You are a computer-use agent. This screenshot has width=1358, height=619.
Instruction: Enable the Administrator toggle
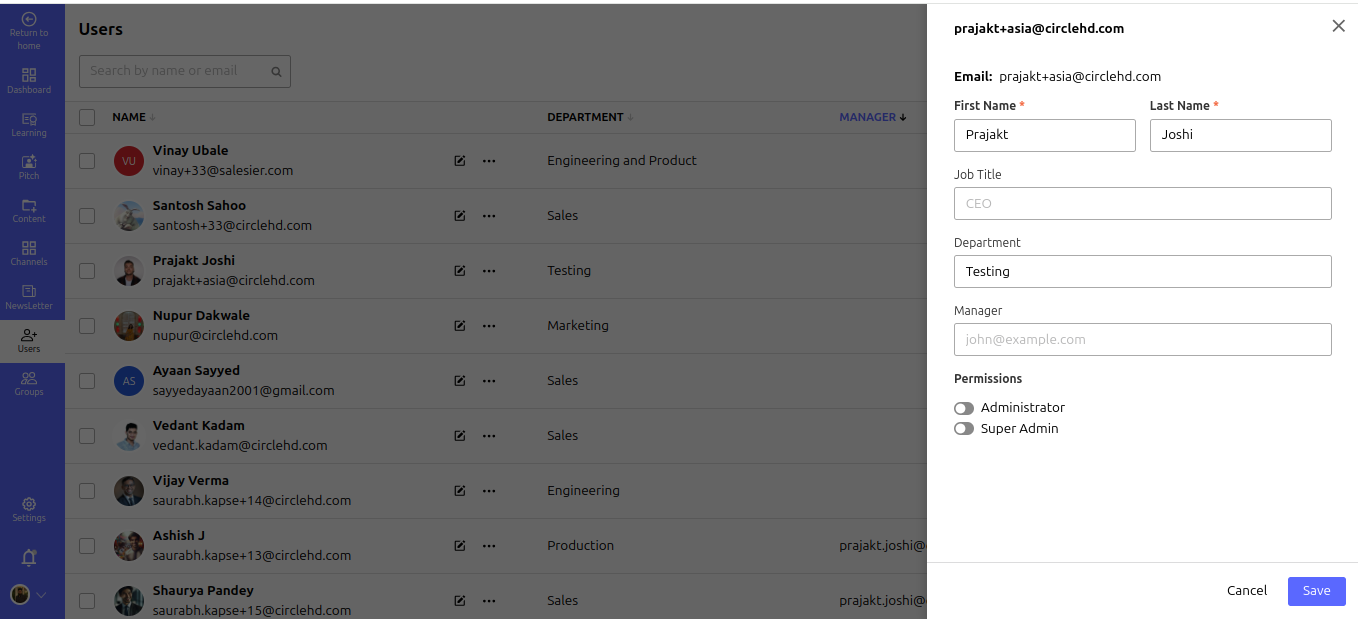(x=964, y=408)
